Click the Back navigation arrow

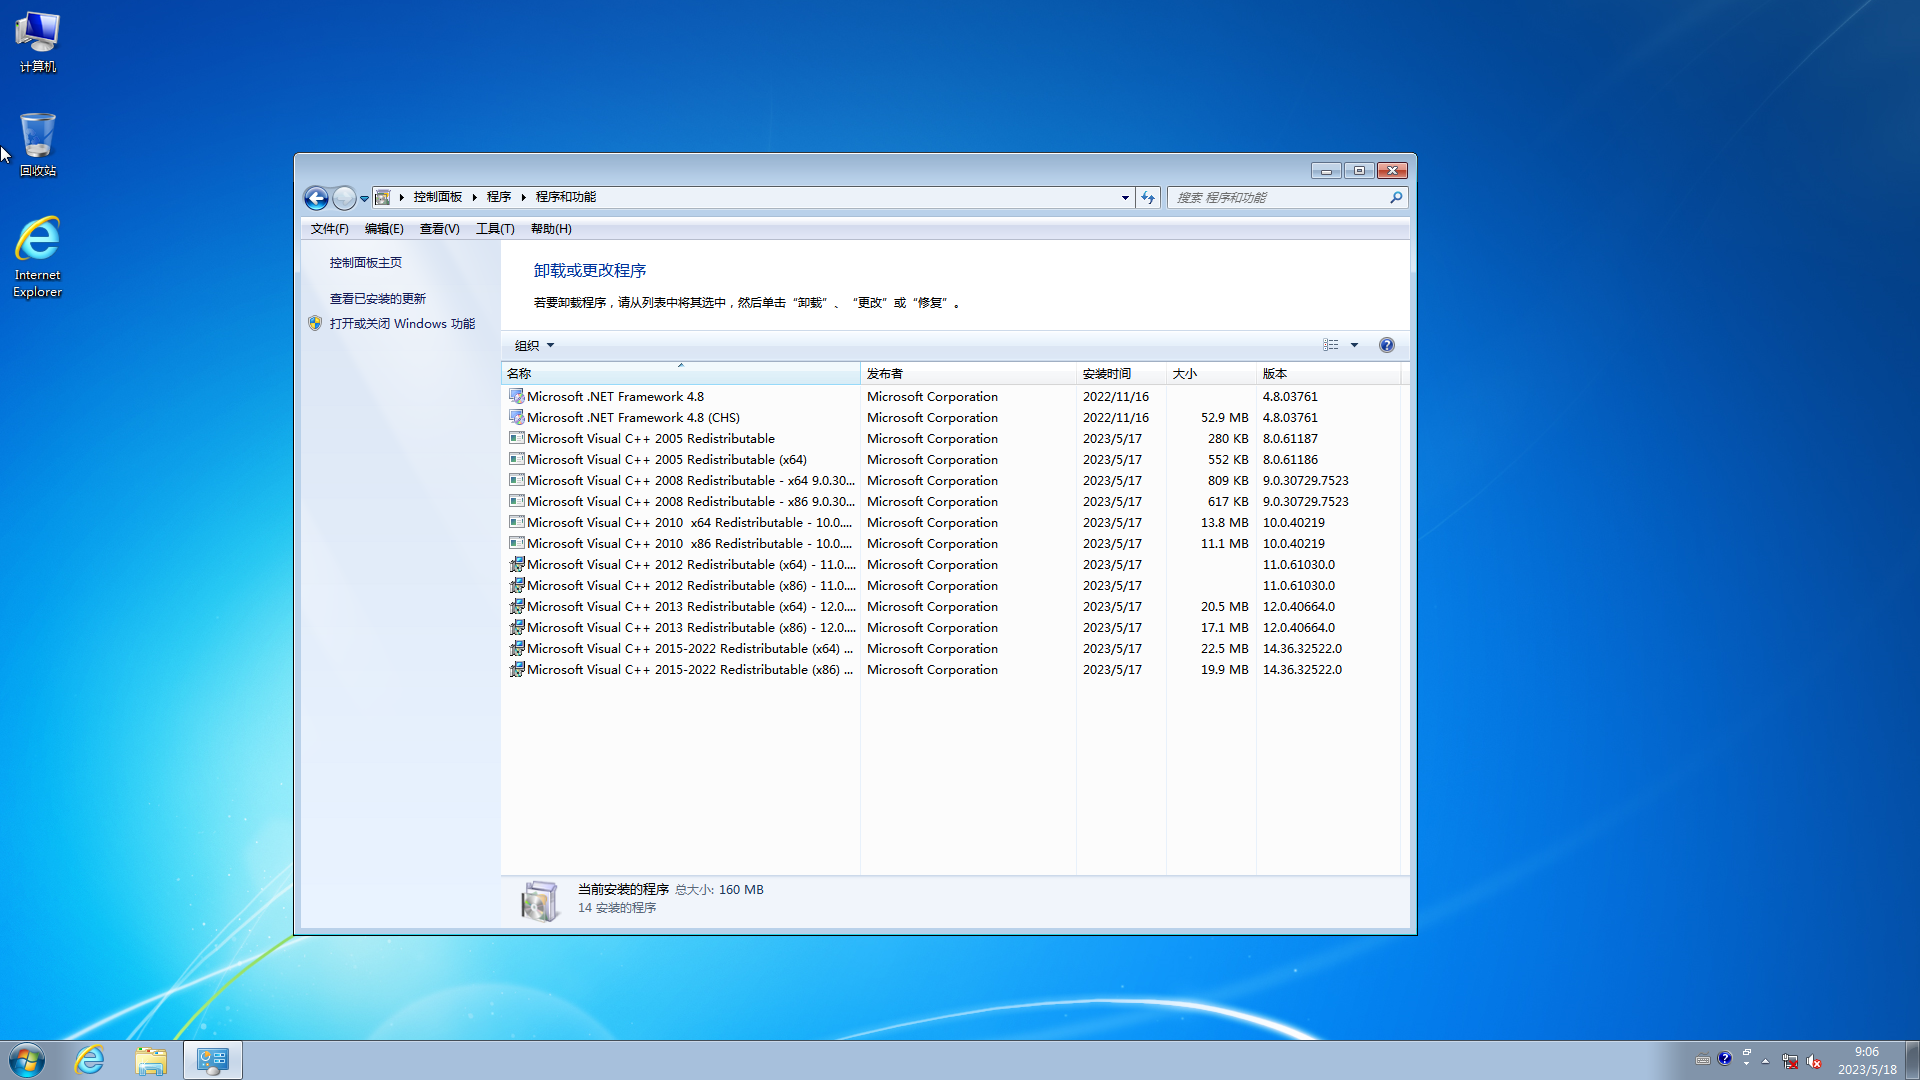(x=316, y=198)
